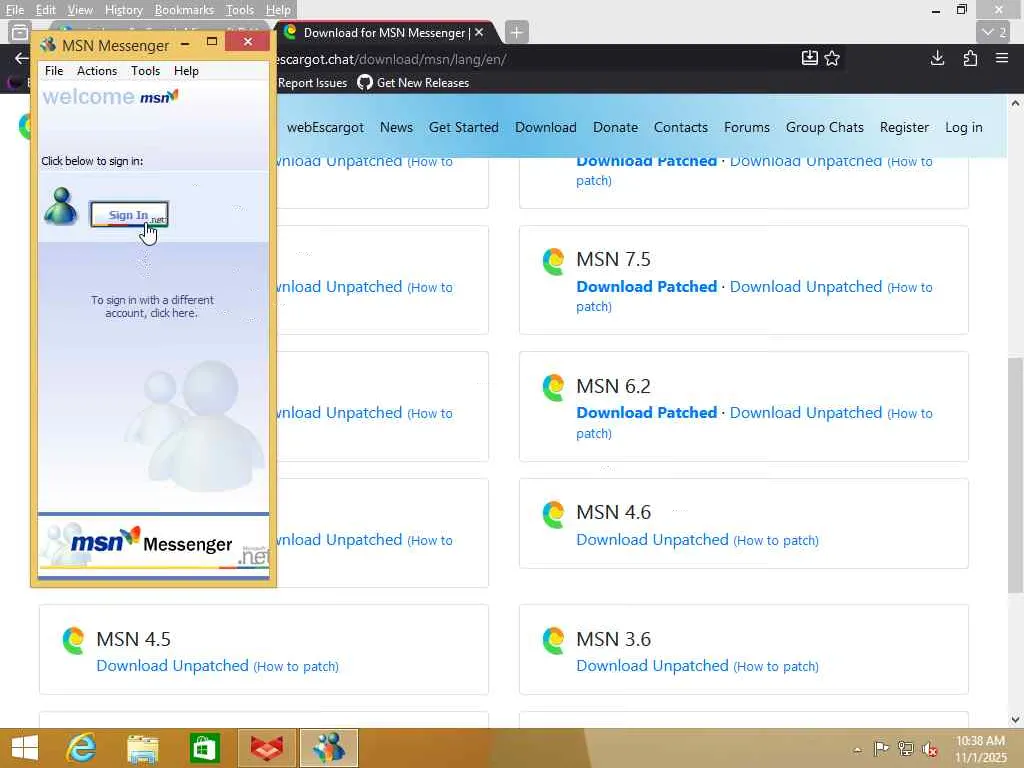Open File Explorer from the taskbar

point(142,748)
